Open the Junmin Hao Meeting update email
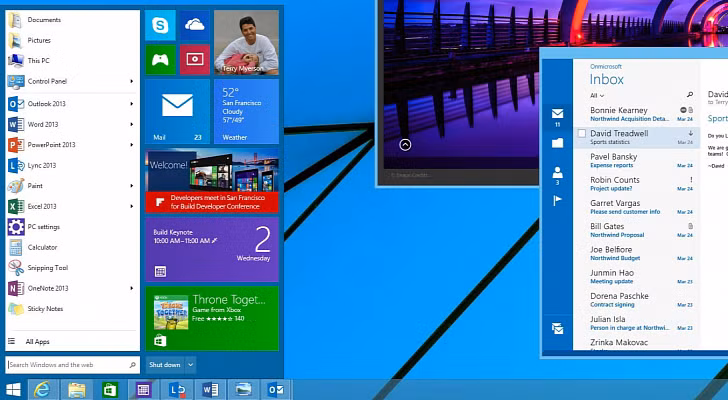 pos(637,277)
